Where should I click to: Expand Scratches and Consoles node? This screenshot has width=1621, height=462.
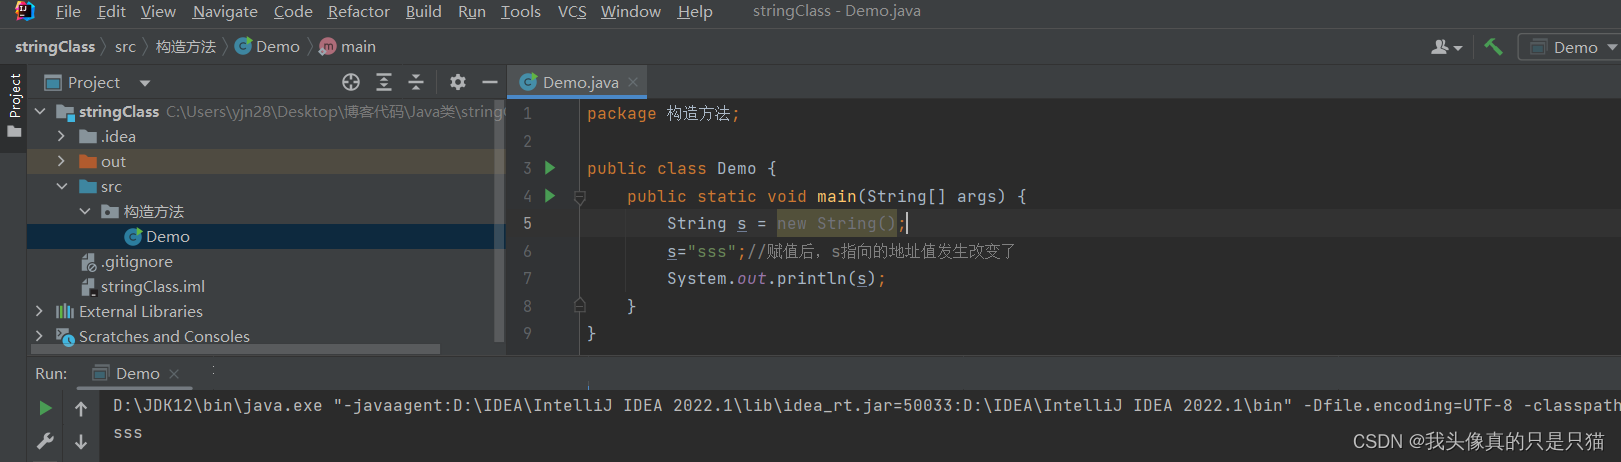tap(40, 336)
